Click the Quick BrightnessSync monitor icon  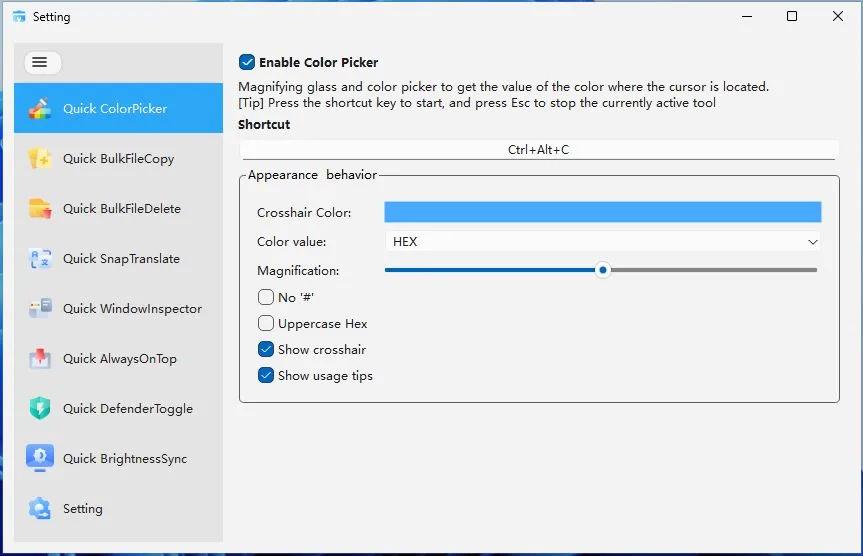(x=39, y=458)
